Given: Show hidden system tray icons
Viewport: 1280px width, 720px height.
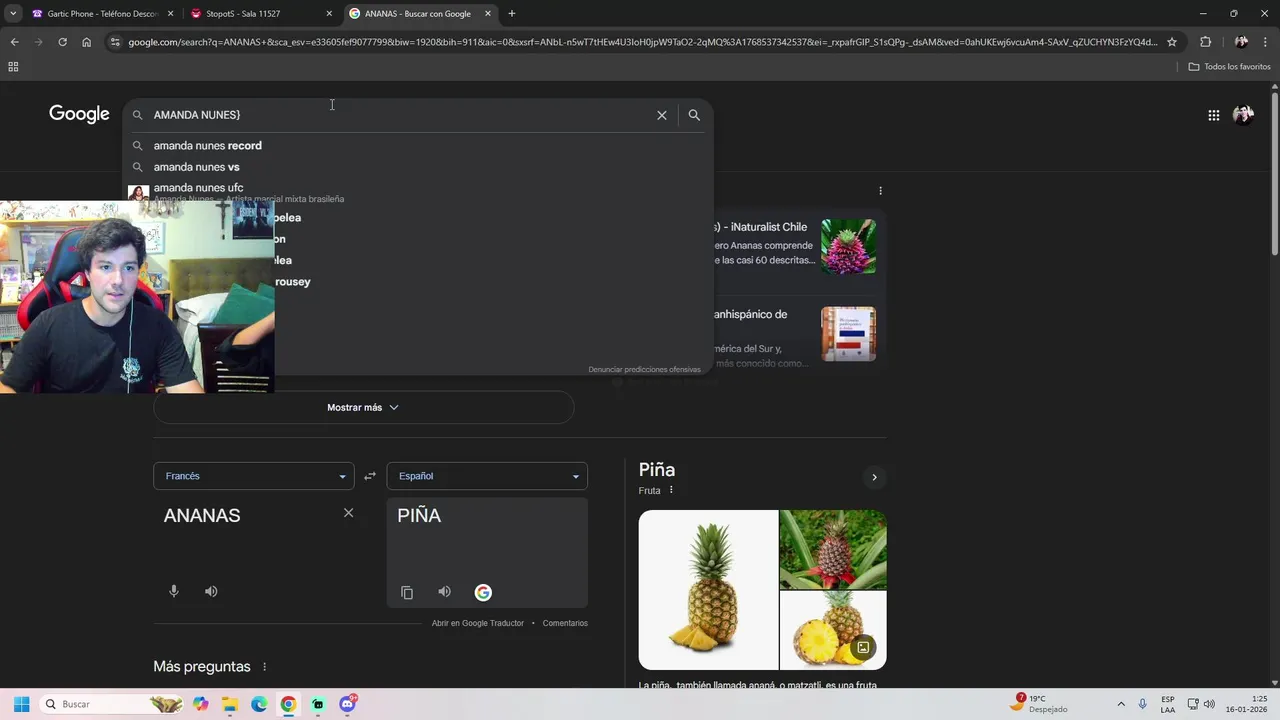Looking at the screenshot, I should tap(1121, 704).
